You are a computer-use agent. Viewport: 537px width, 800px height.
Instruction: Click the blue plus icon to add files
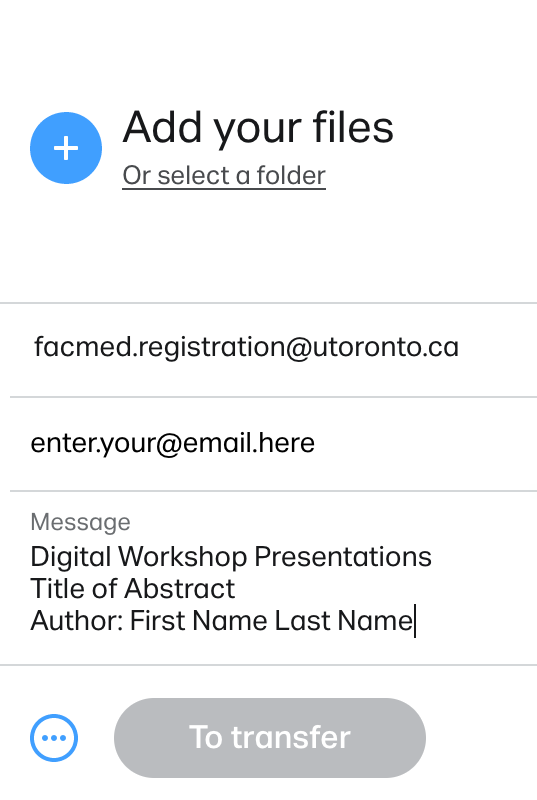pyautogui.click(x=66, y=148)
